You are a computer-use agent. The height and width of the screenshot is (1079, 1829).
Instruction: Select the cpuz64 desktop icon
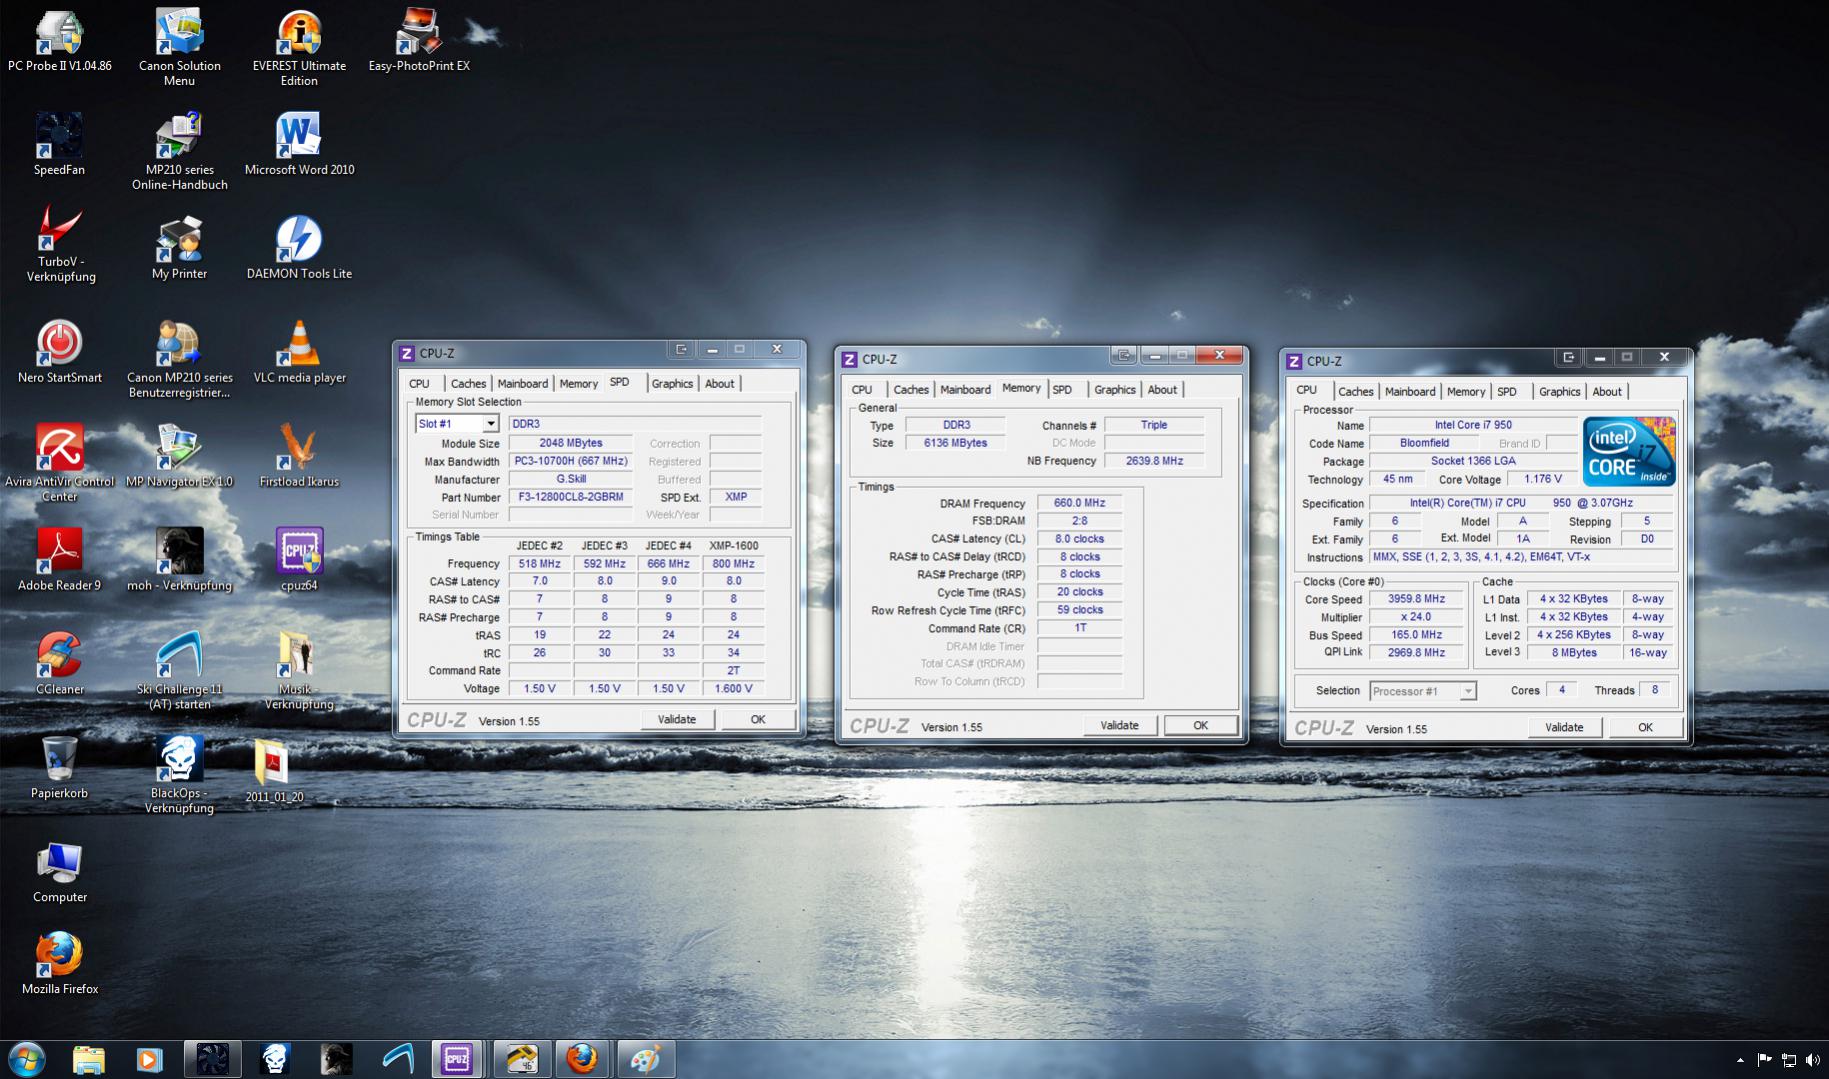point(299,560)
